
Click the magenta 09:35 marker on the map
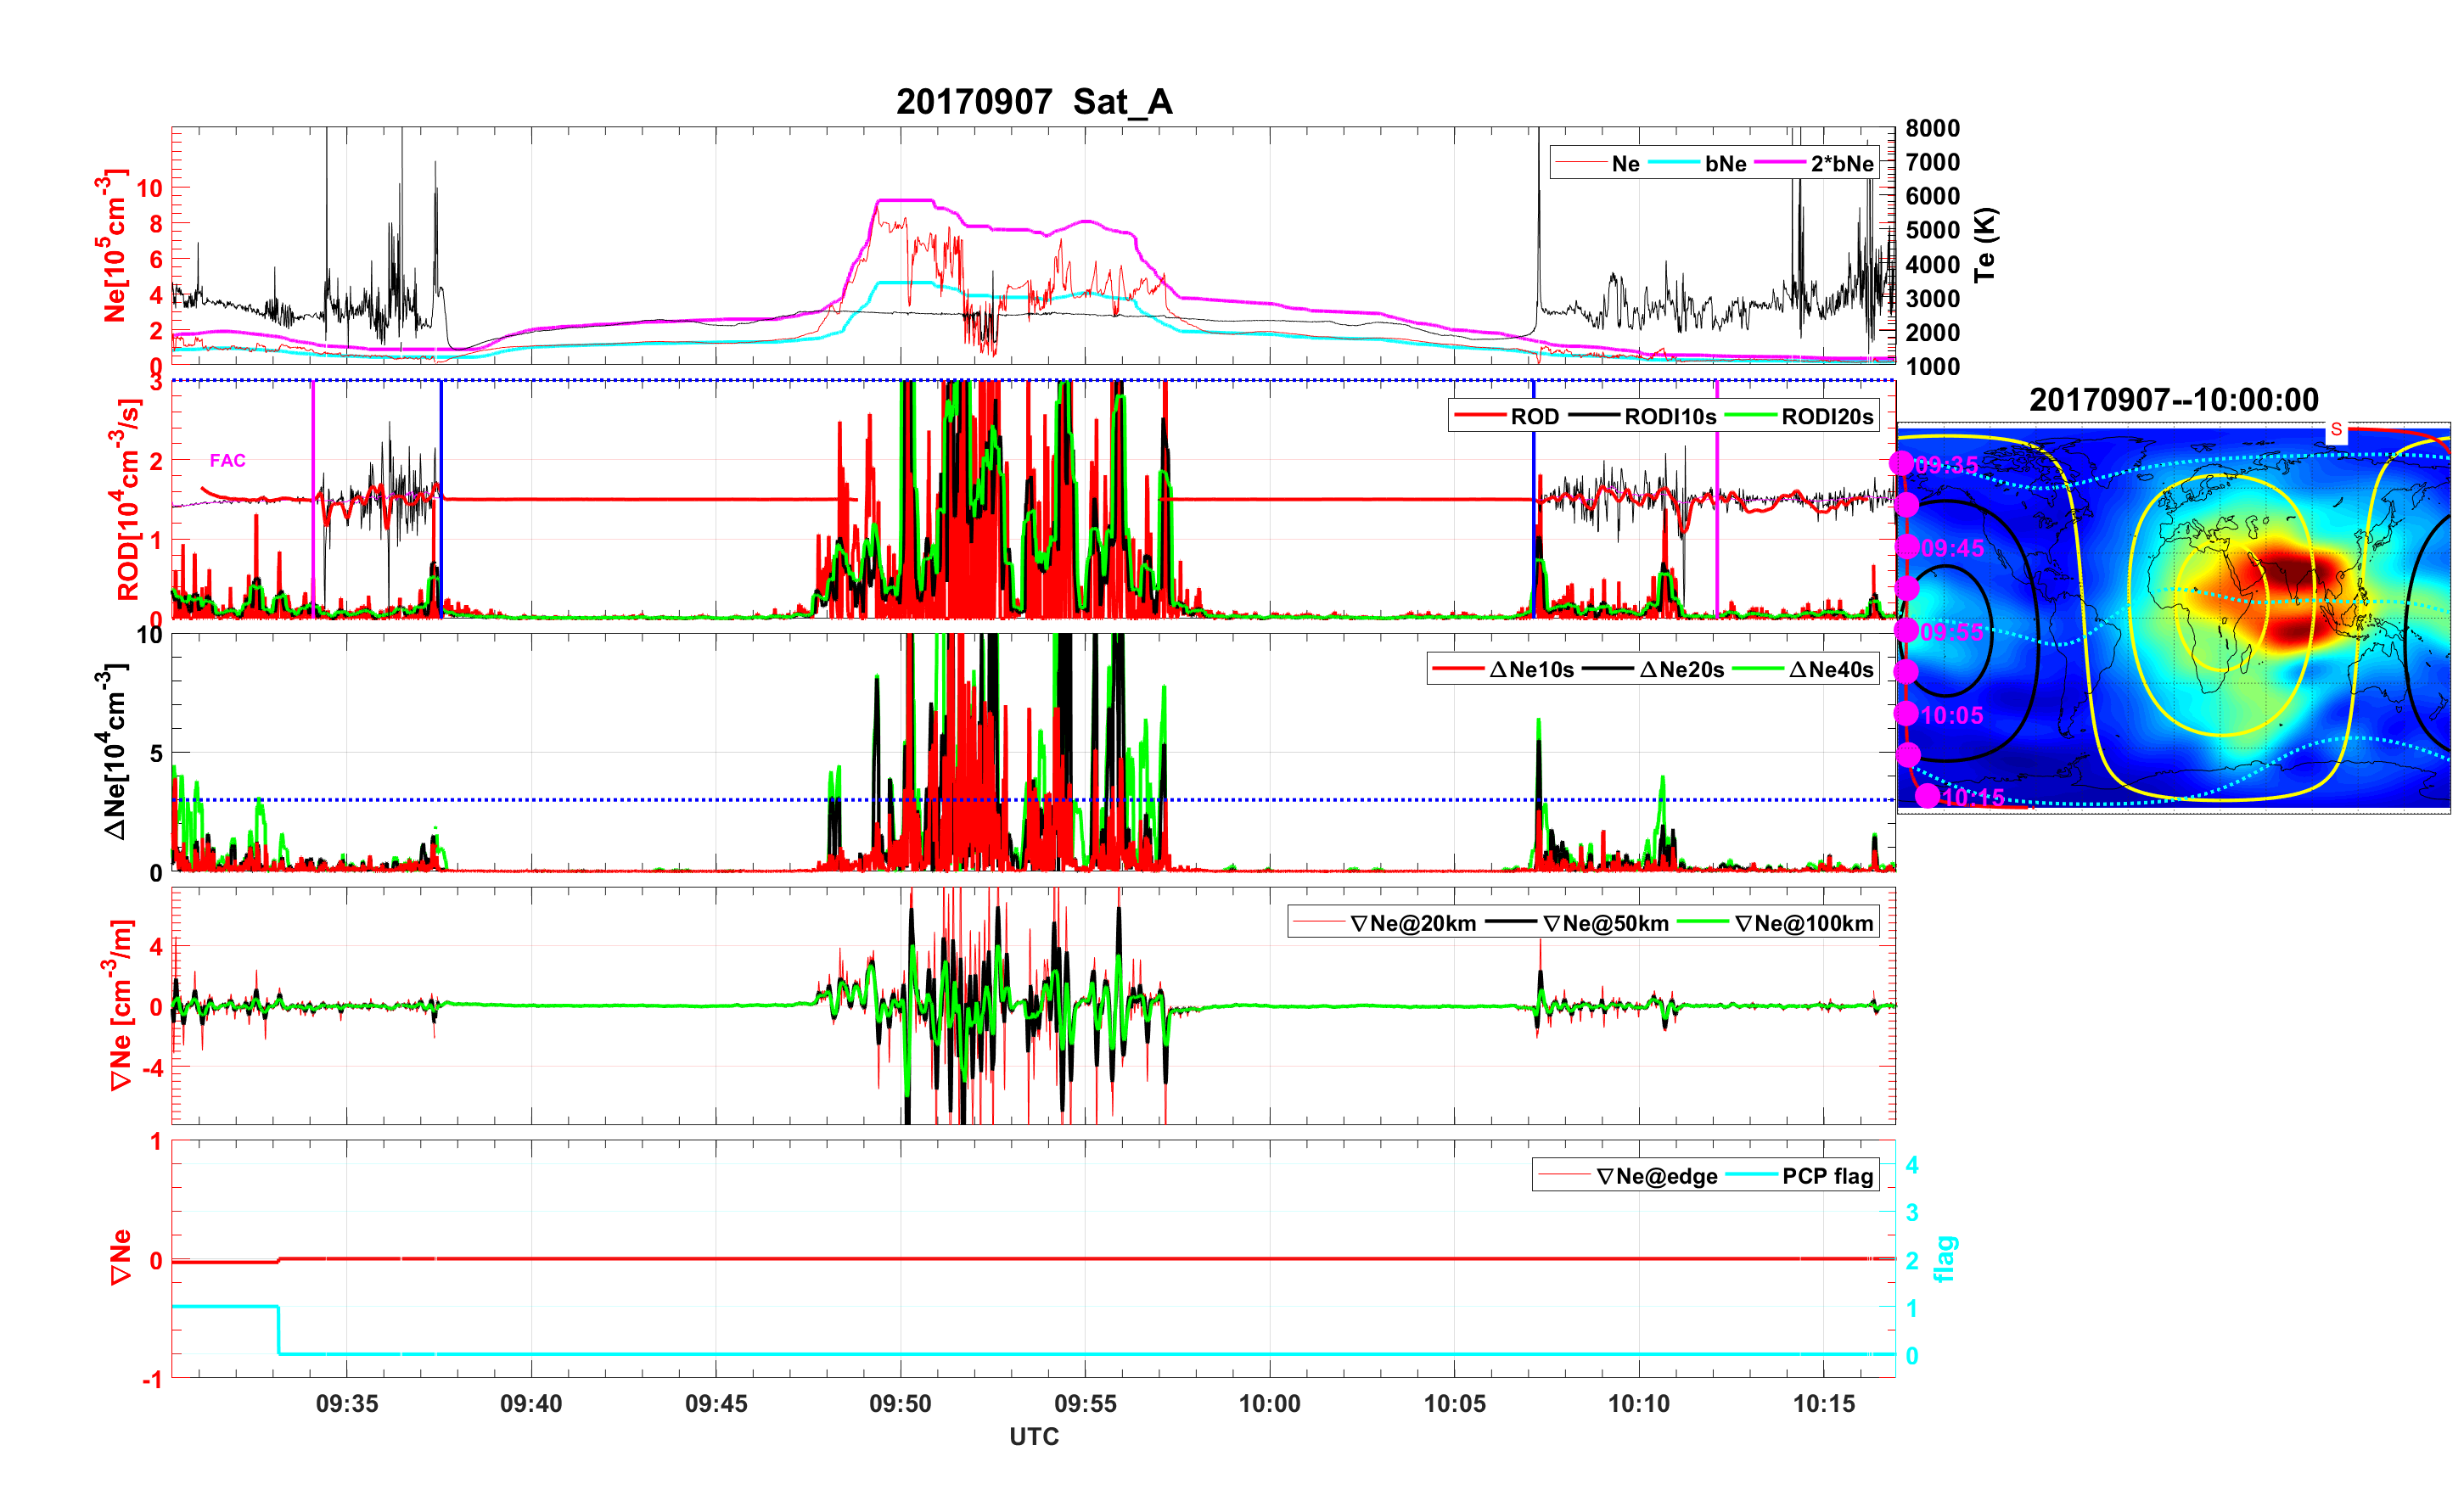pos(1901,463)
